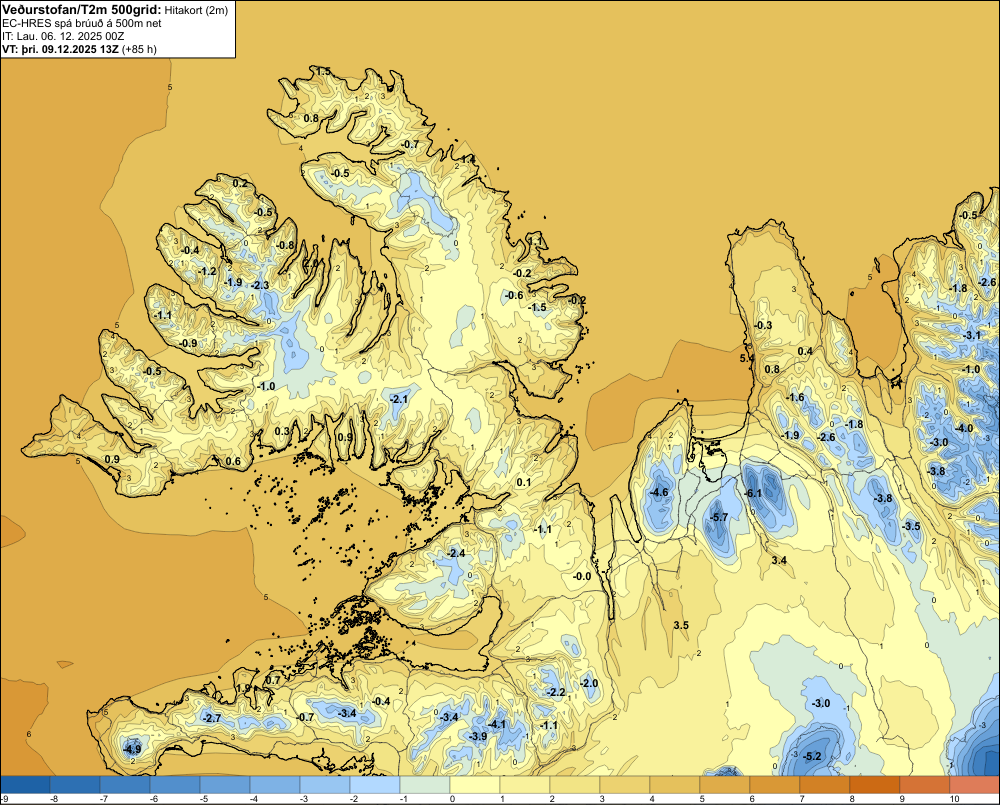Click the '-4.1' temperature label
Screen dimensions: 1000x805
click(x=497, y=724)
